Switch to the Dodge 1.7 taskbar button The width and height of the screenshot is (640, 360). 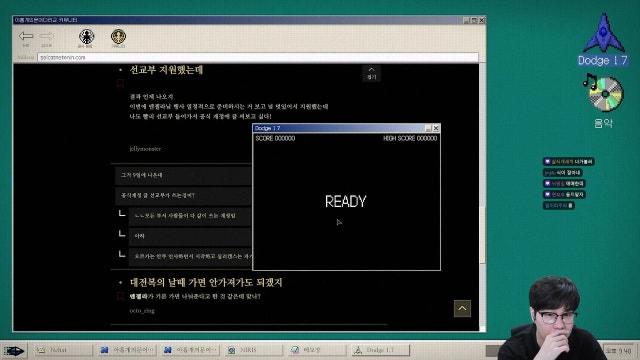(x=380, y=350)
